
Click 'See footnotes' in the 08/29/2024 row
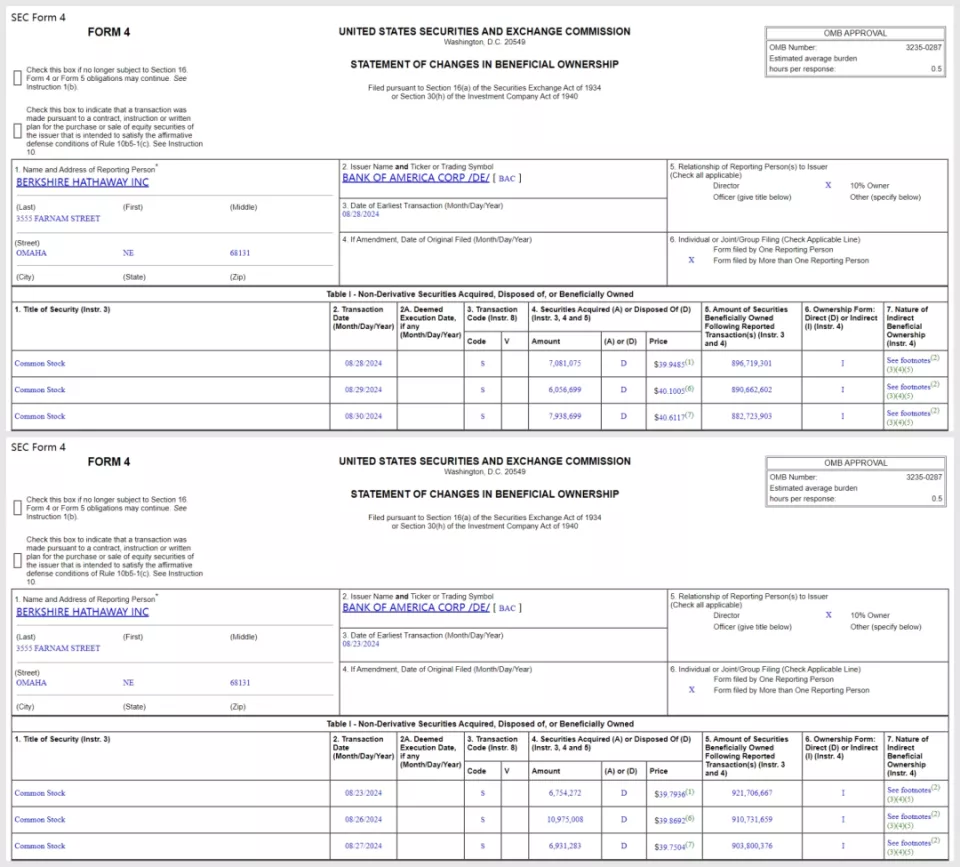tap(908, 387)
